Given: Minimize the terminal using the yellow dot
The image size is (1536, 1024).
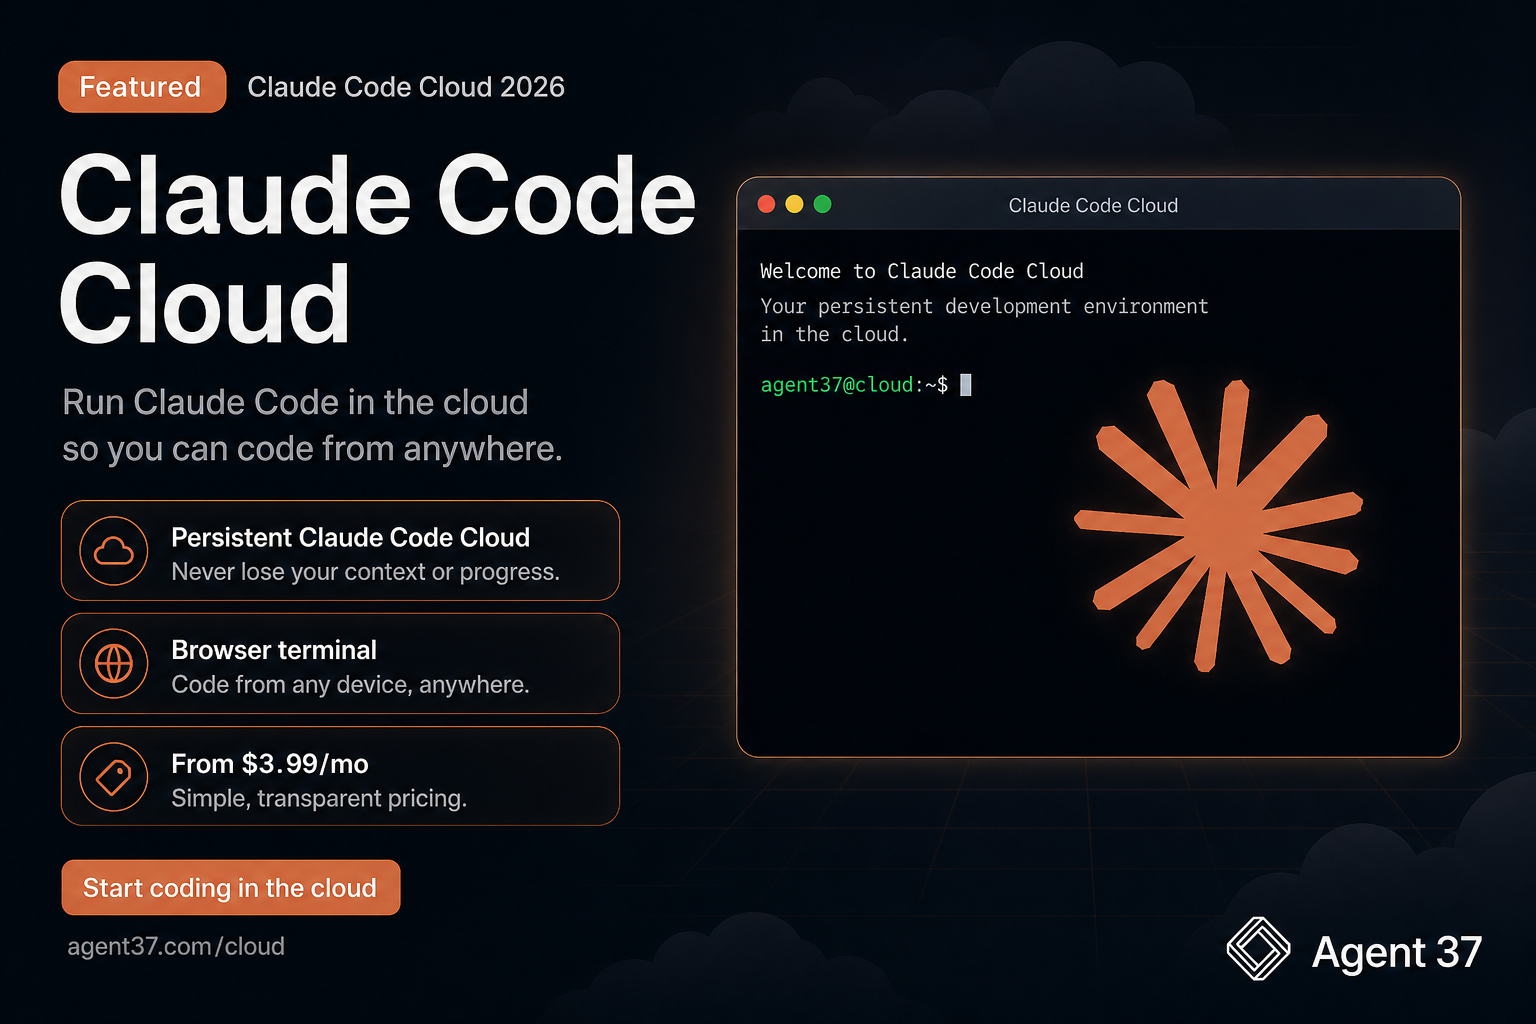Looking at the screenshot, I should click(795, 204).
